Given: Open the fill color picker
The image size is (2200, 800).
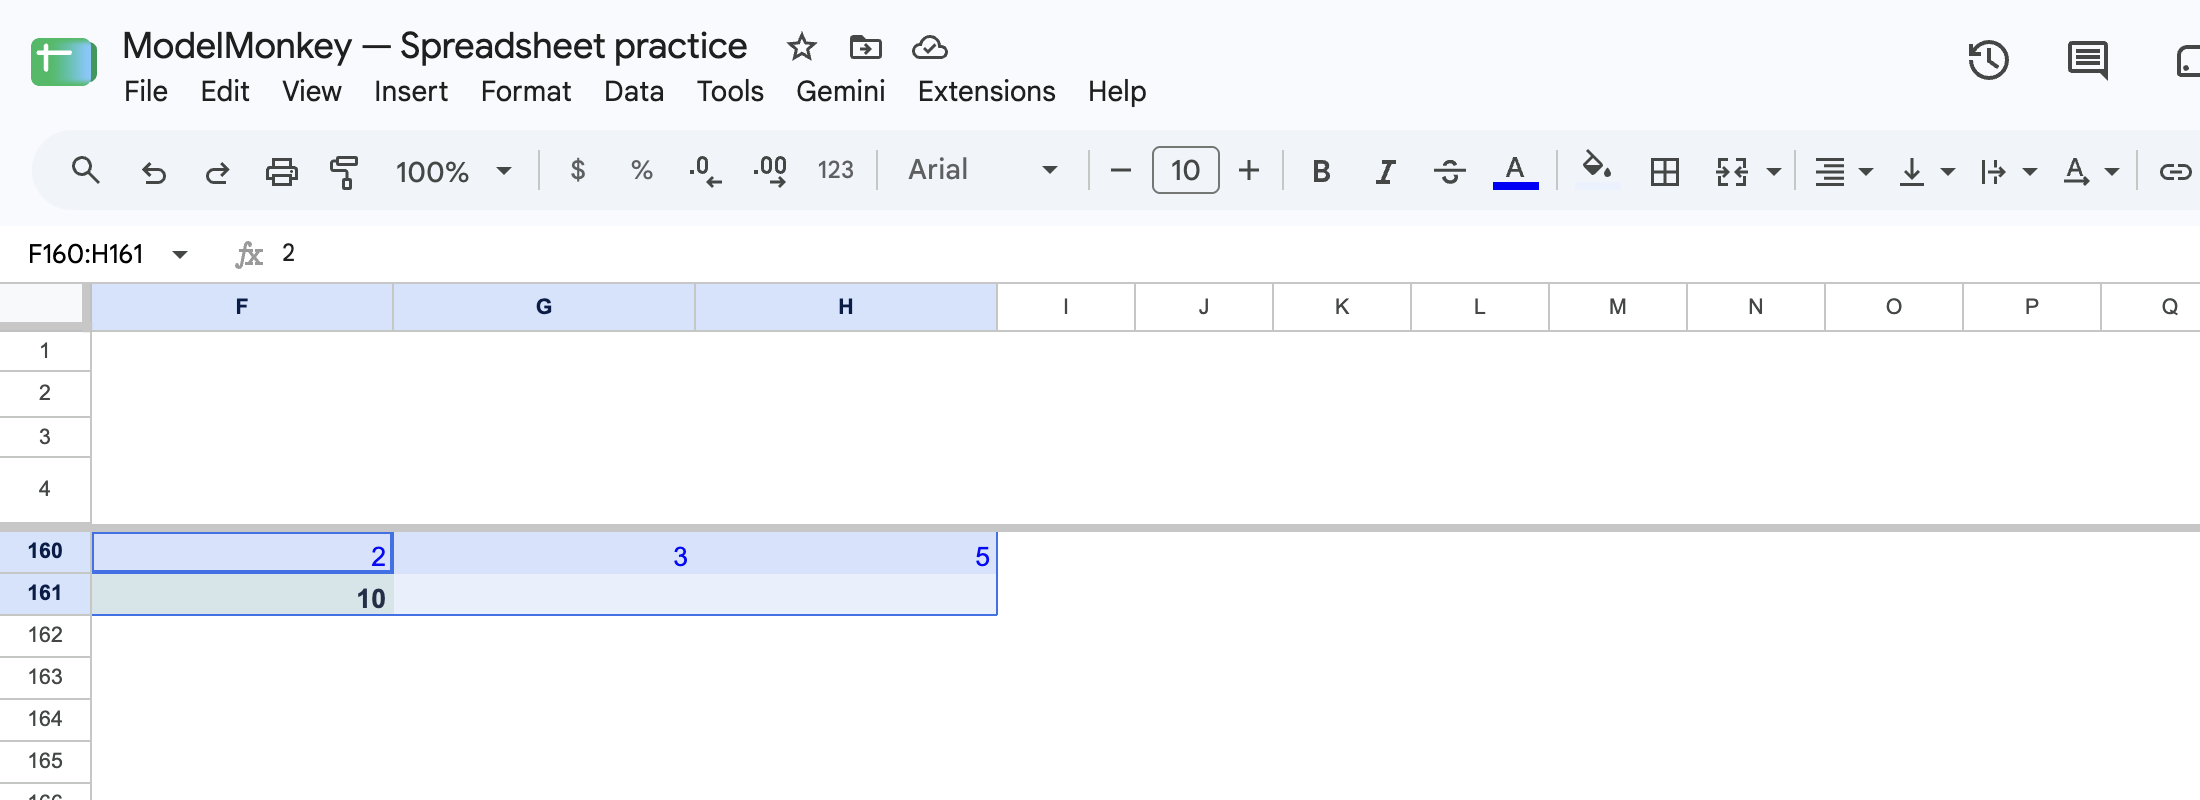Looking at the screenshot, I should coord(1597,170).
